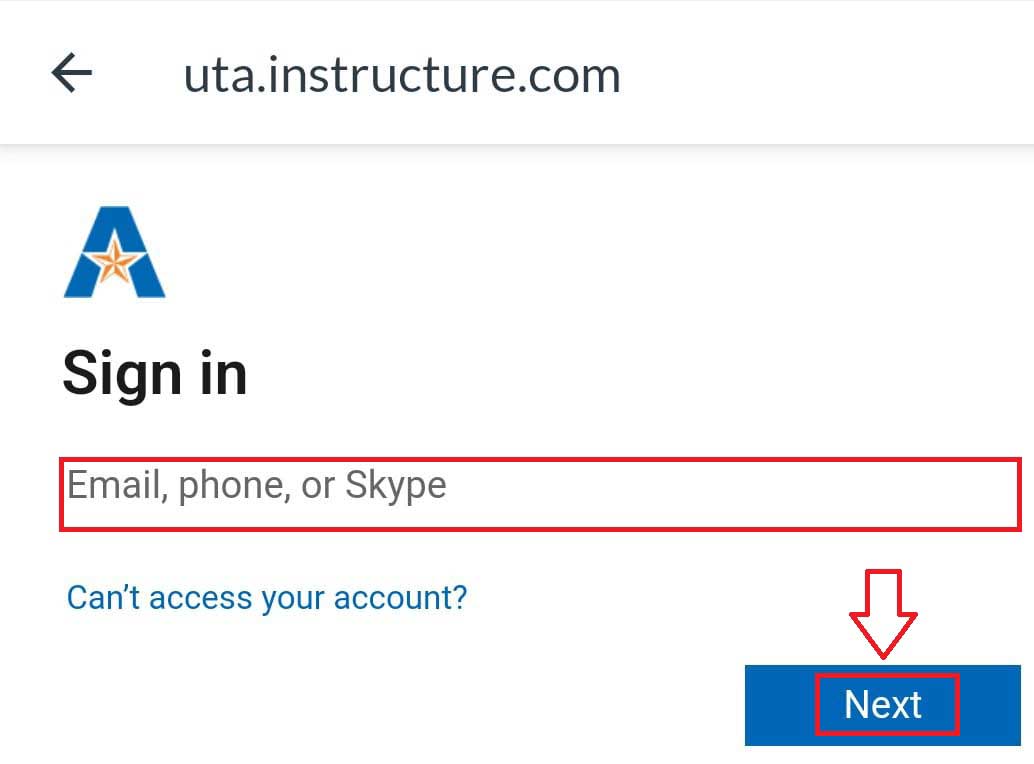The image size is (1034, 764).
Task: Tap the bold "Sign in" title text
Action: 155,374
